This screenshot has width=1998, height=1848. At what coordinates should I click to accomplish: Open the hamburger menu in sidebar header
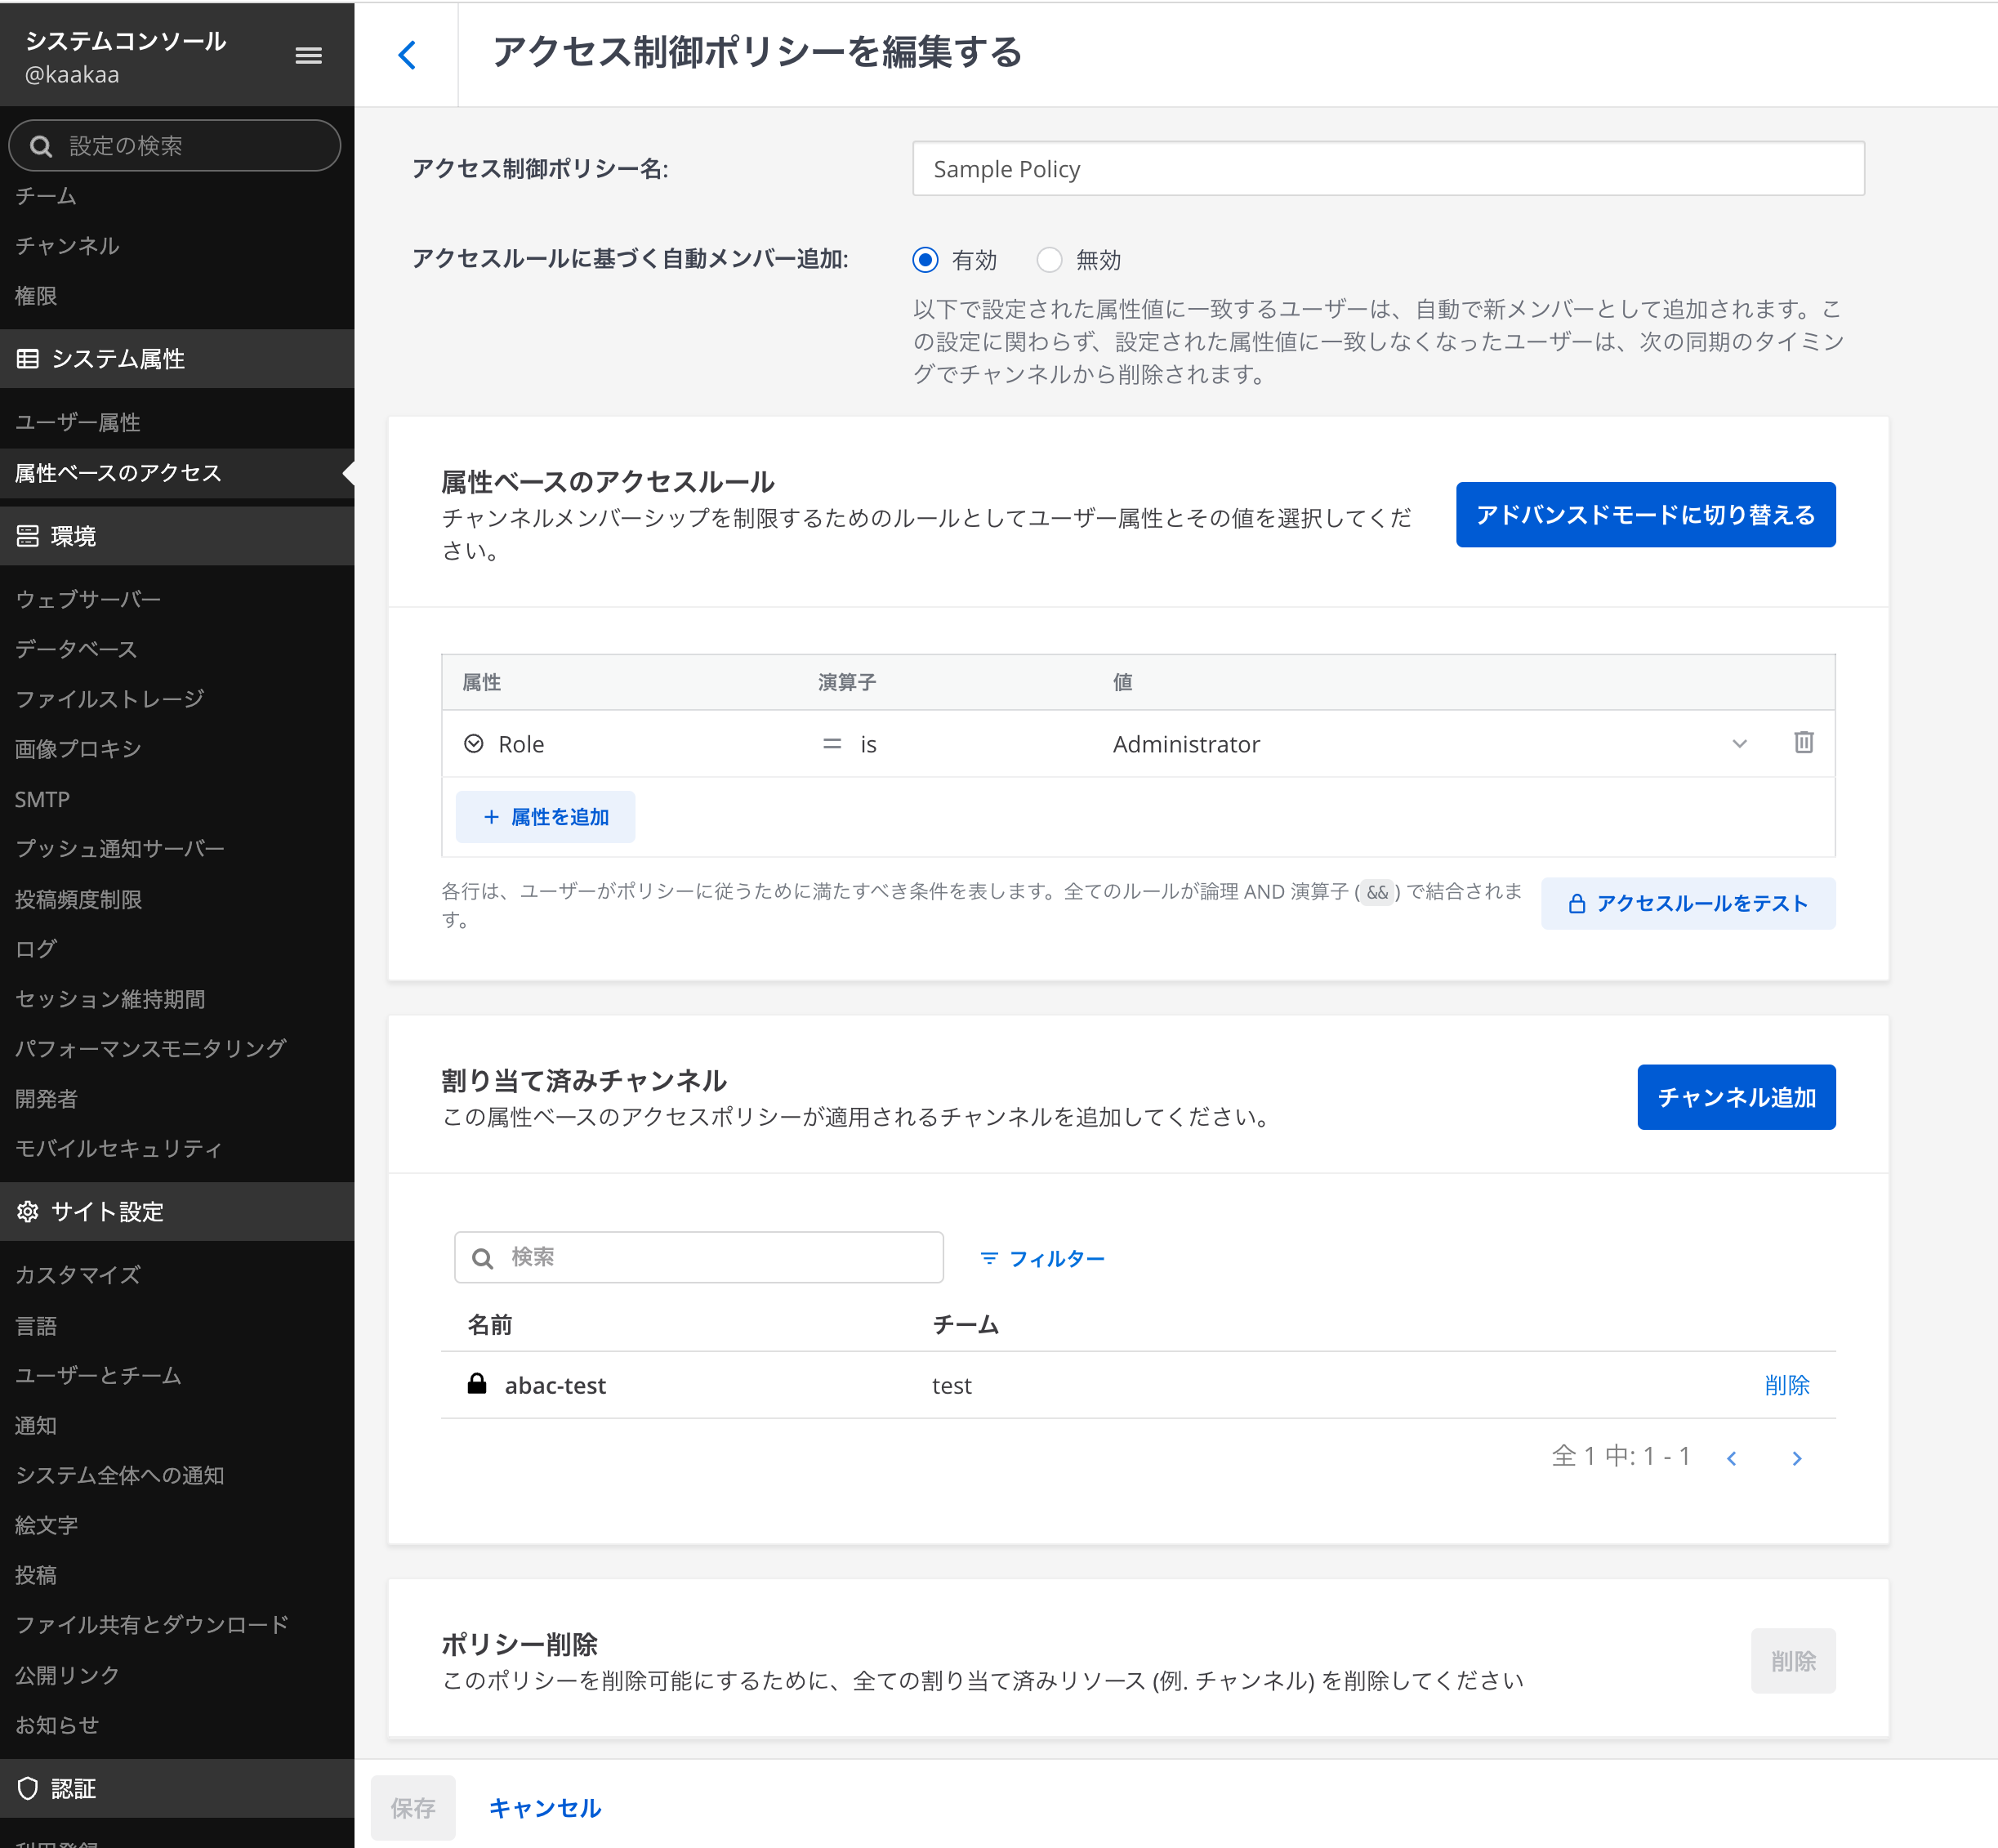pyautogui.click(x=308, y=56)
